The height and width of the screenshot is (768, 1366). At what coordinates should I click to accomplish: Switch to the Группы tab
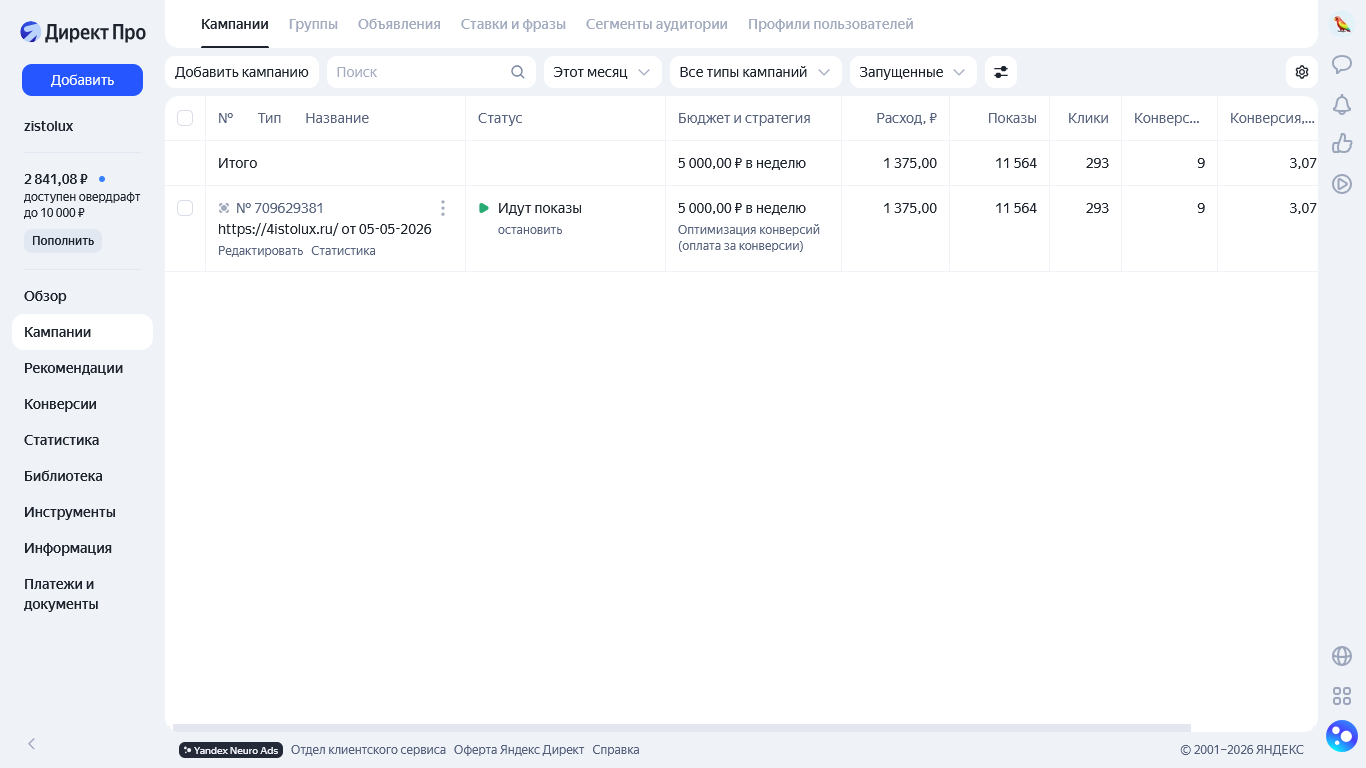click(313, 24)
